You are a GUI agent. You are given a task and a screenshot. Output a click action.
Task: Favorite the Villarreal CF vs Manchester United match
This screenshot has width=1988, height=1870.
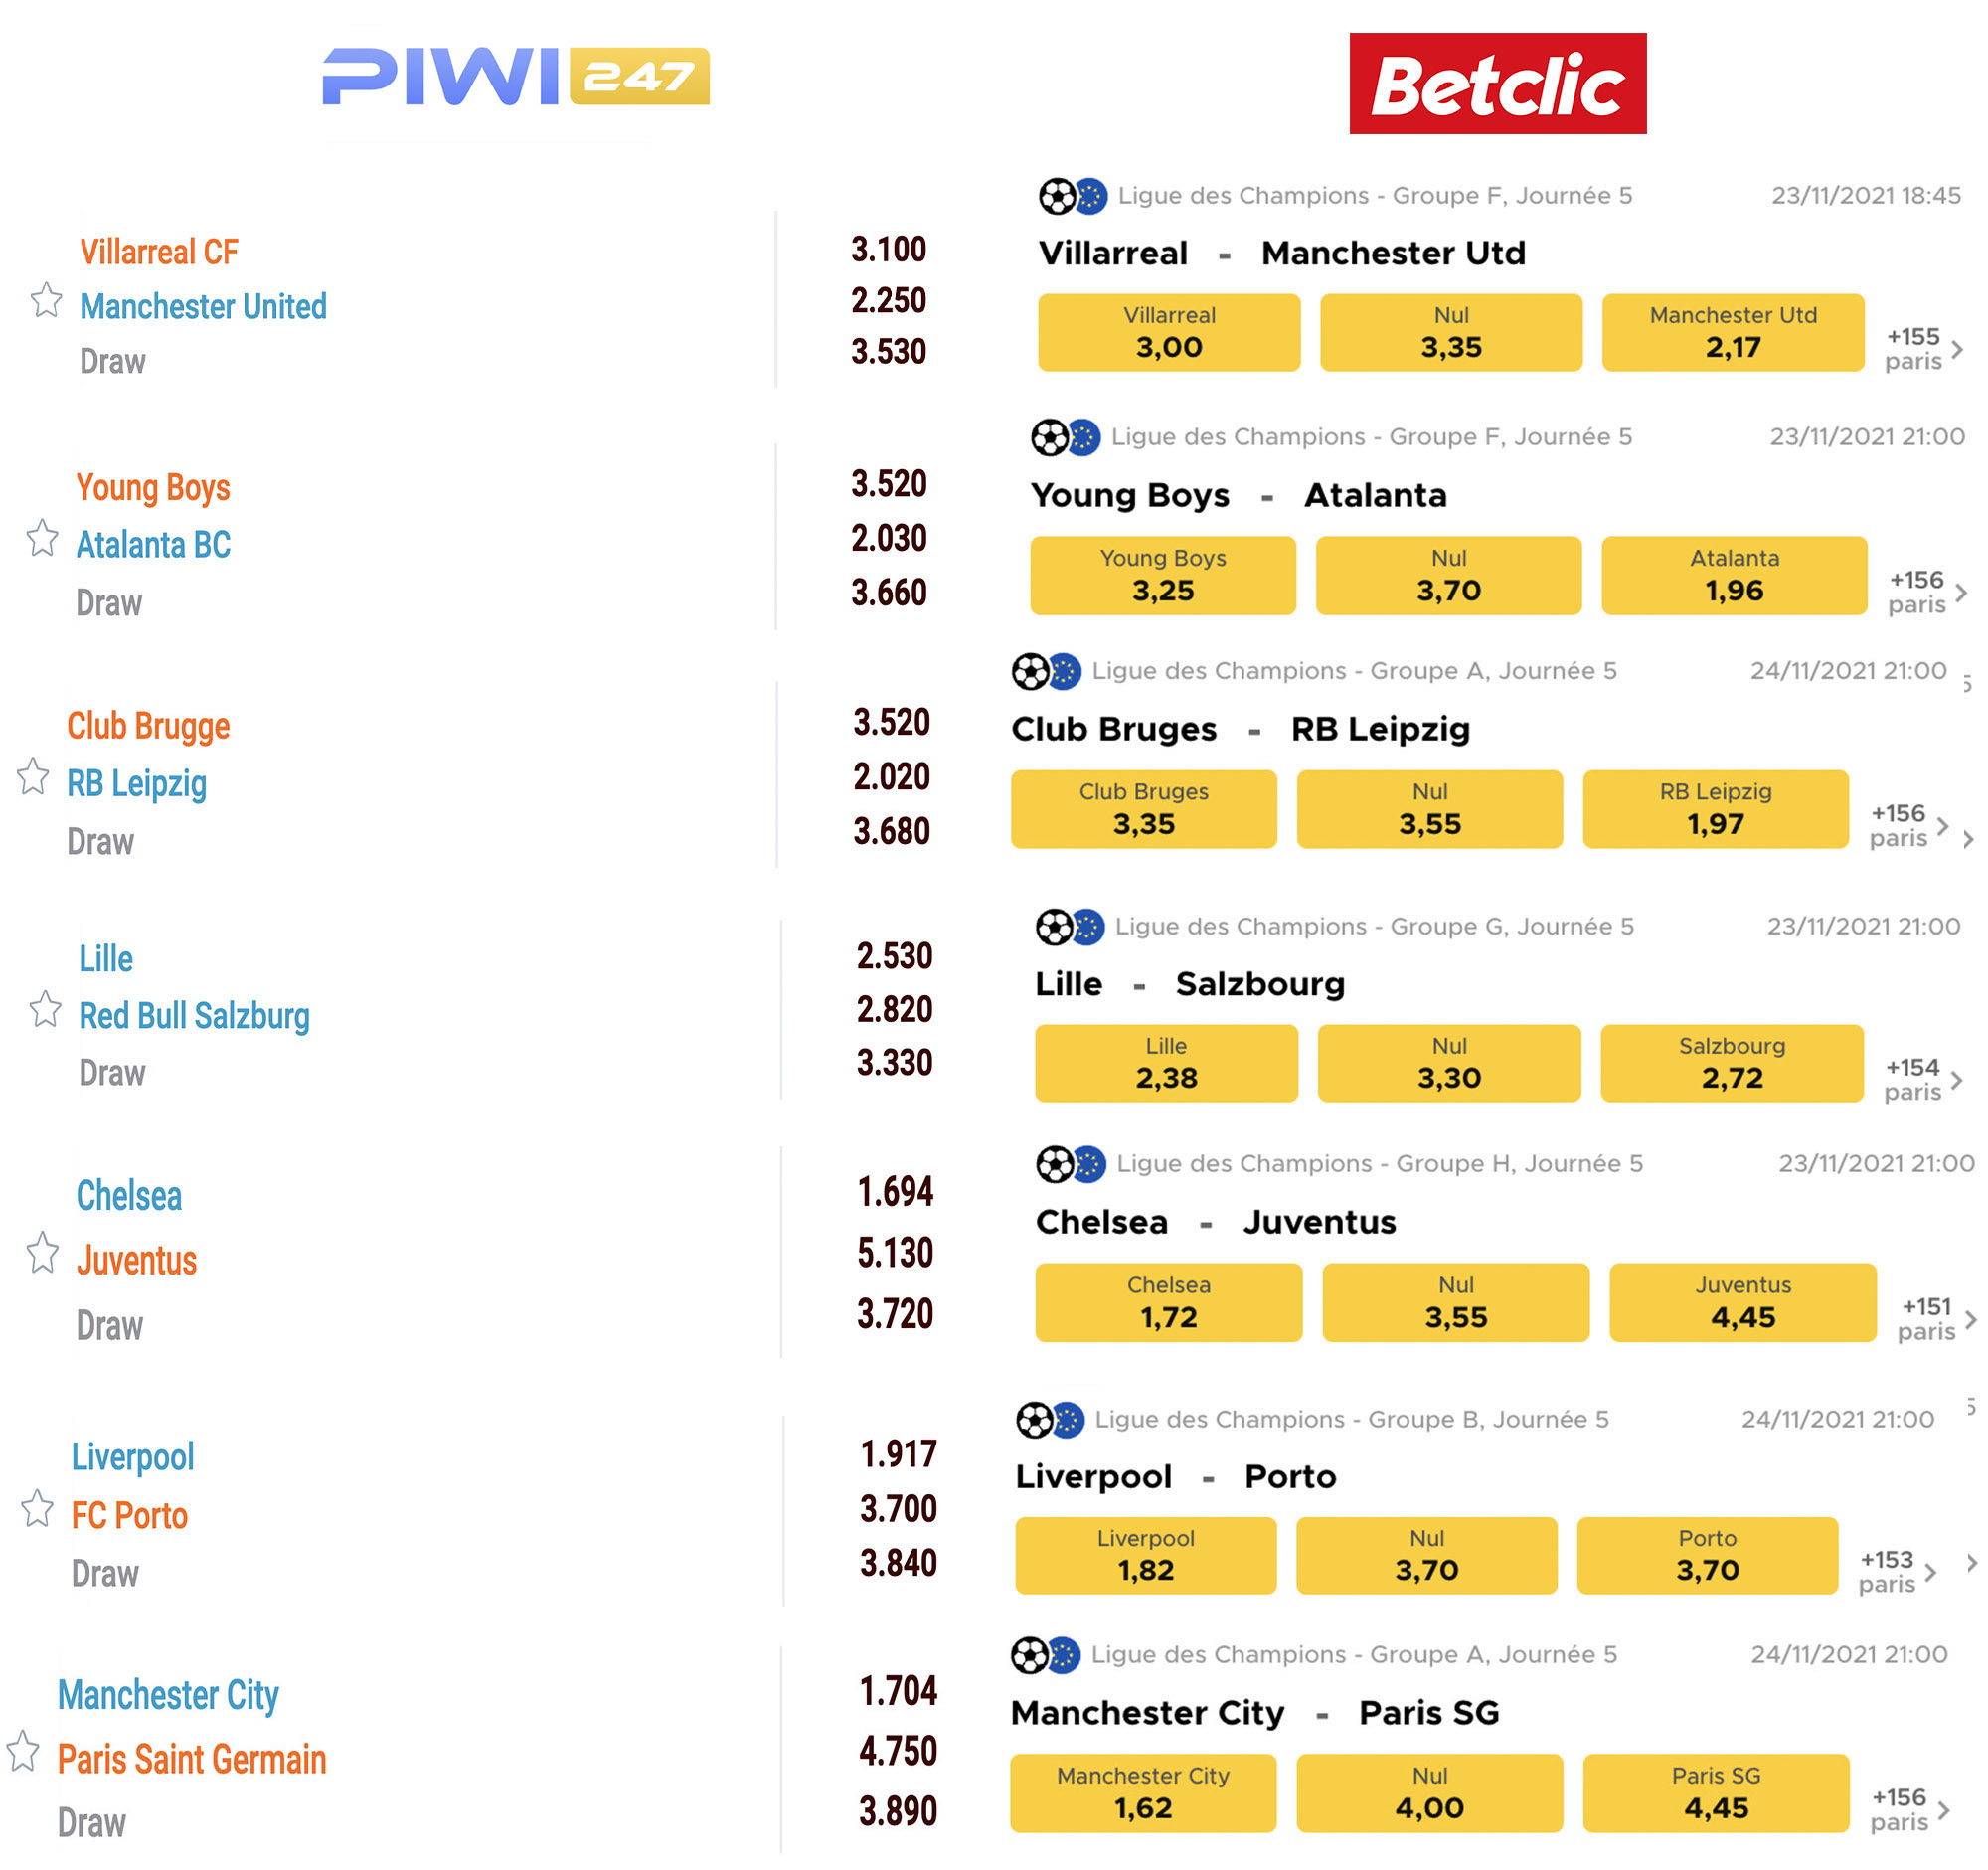(x=46, y=300)
